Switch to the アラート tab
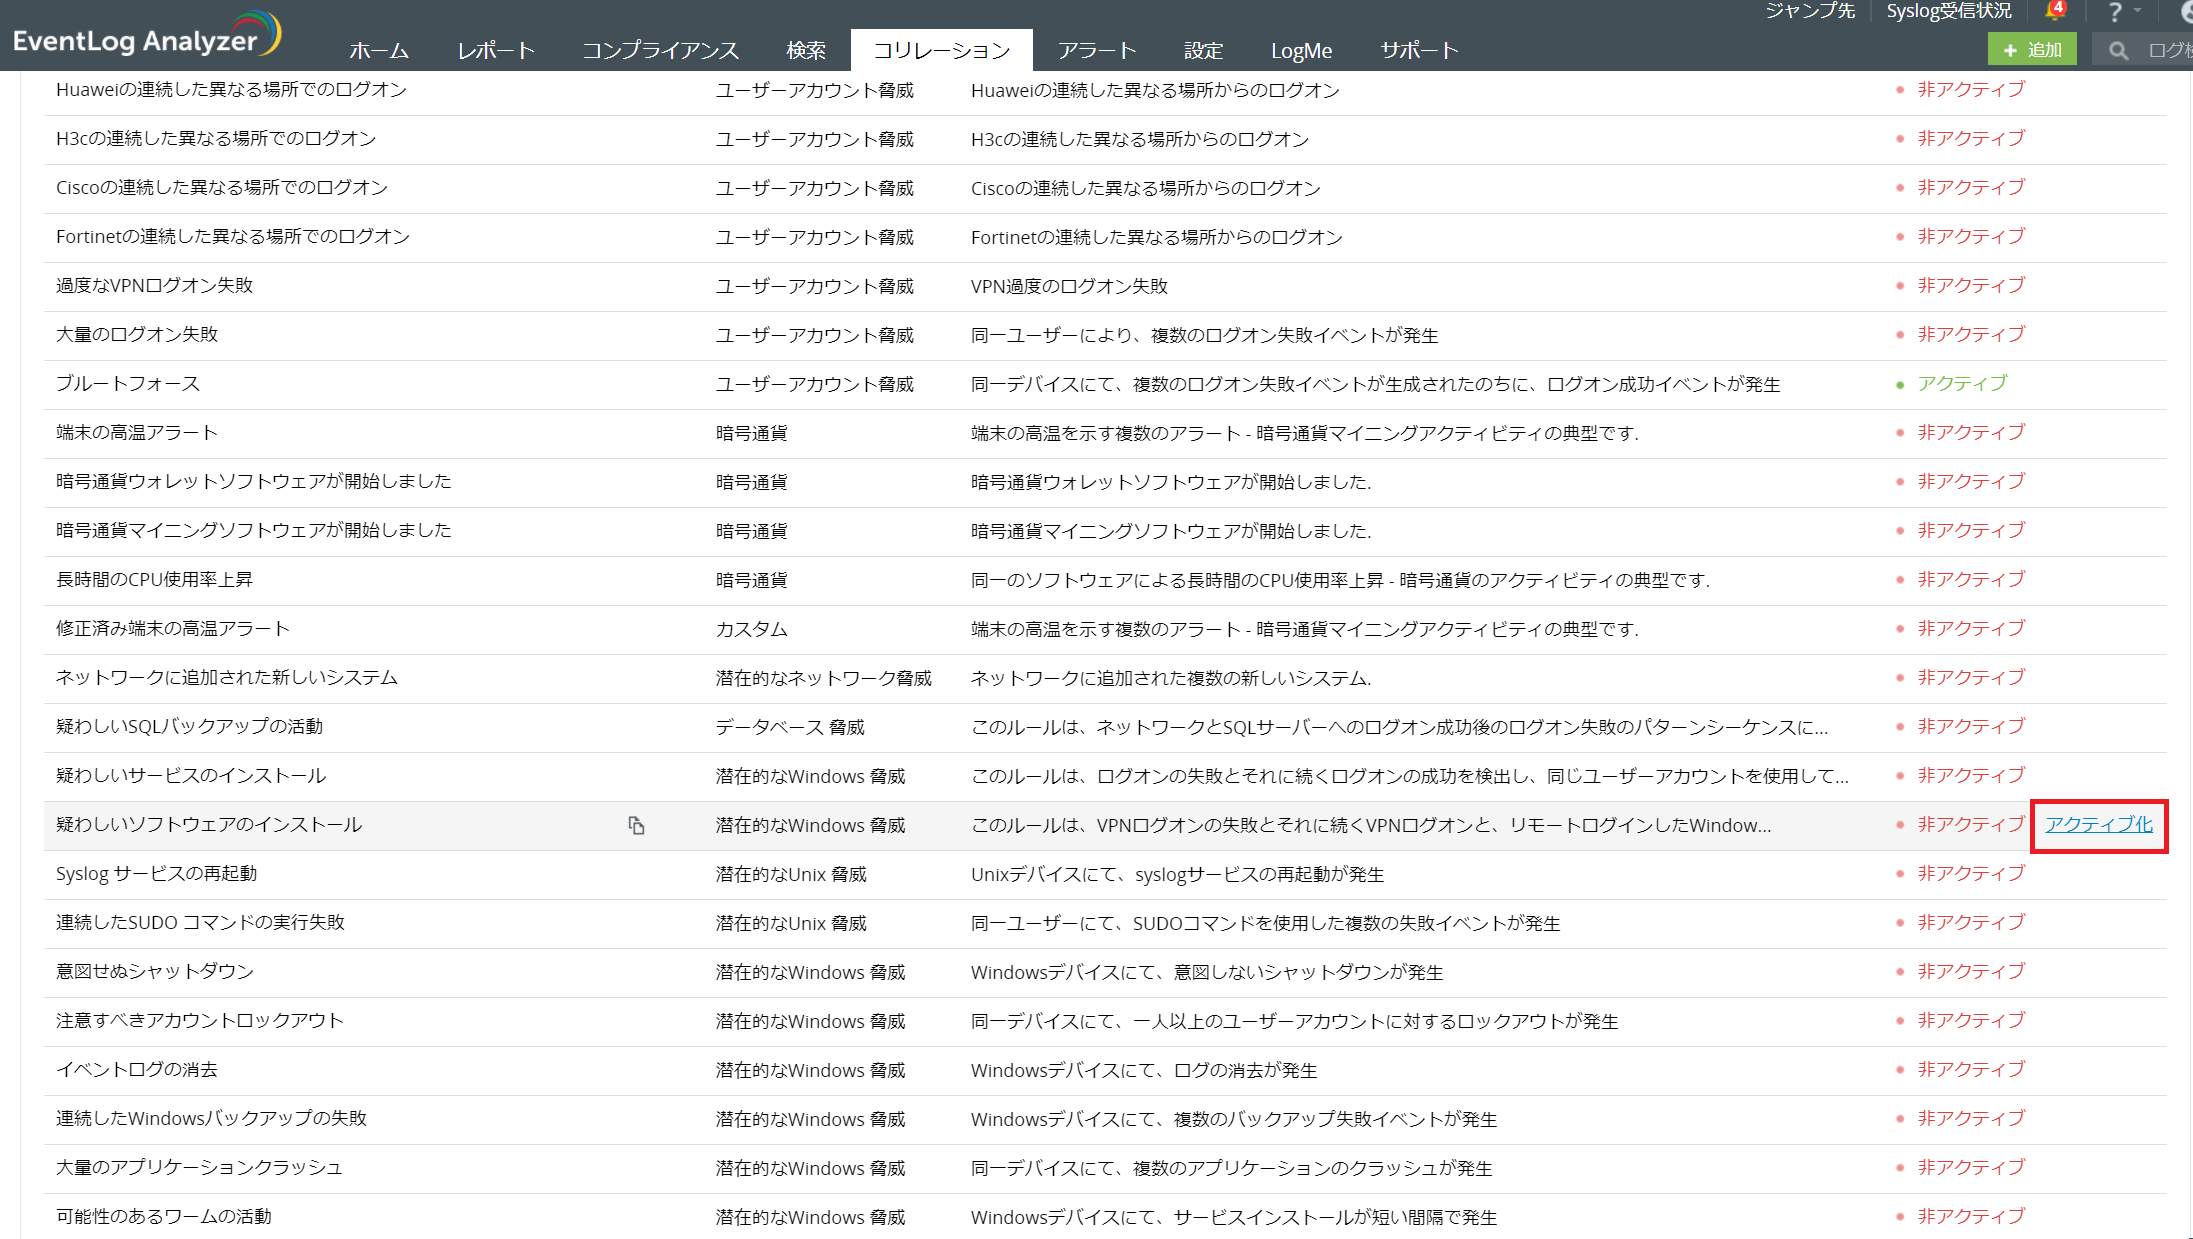Viewport: 2193px width, 1239px height. 1097,50
